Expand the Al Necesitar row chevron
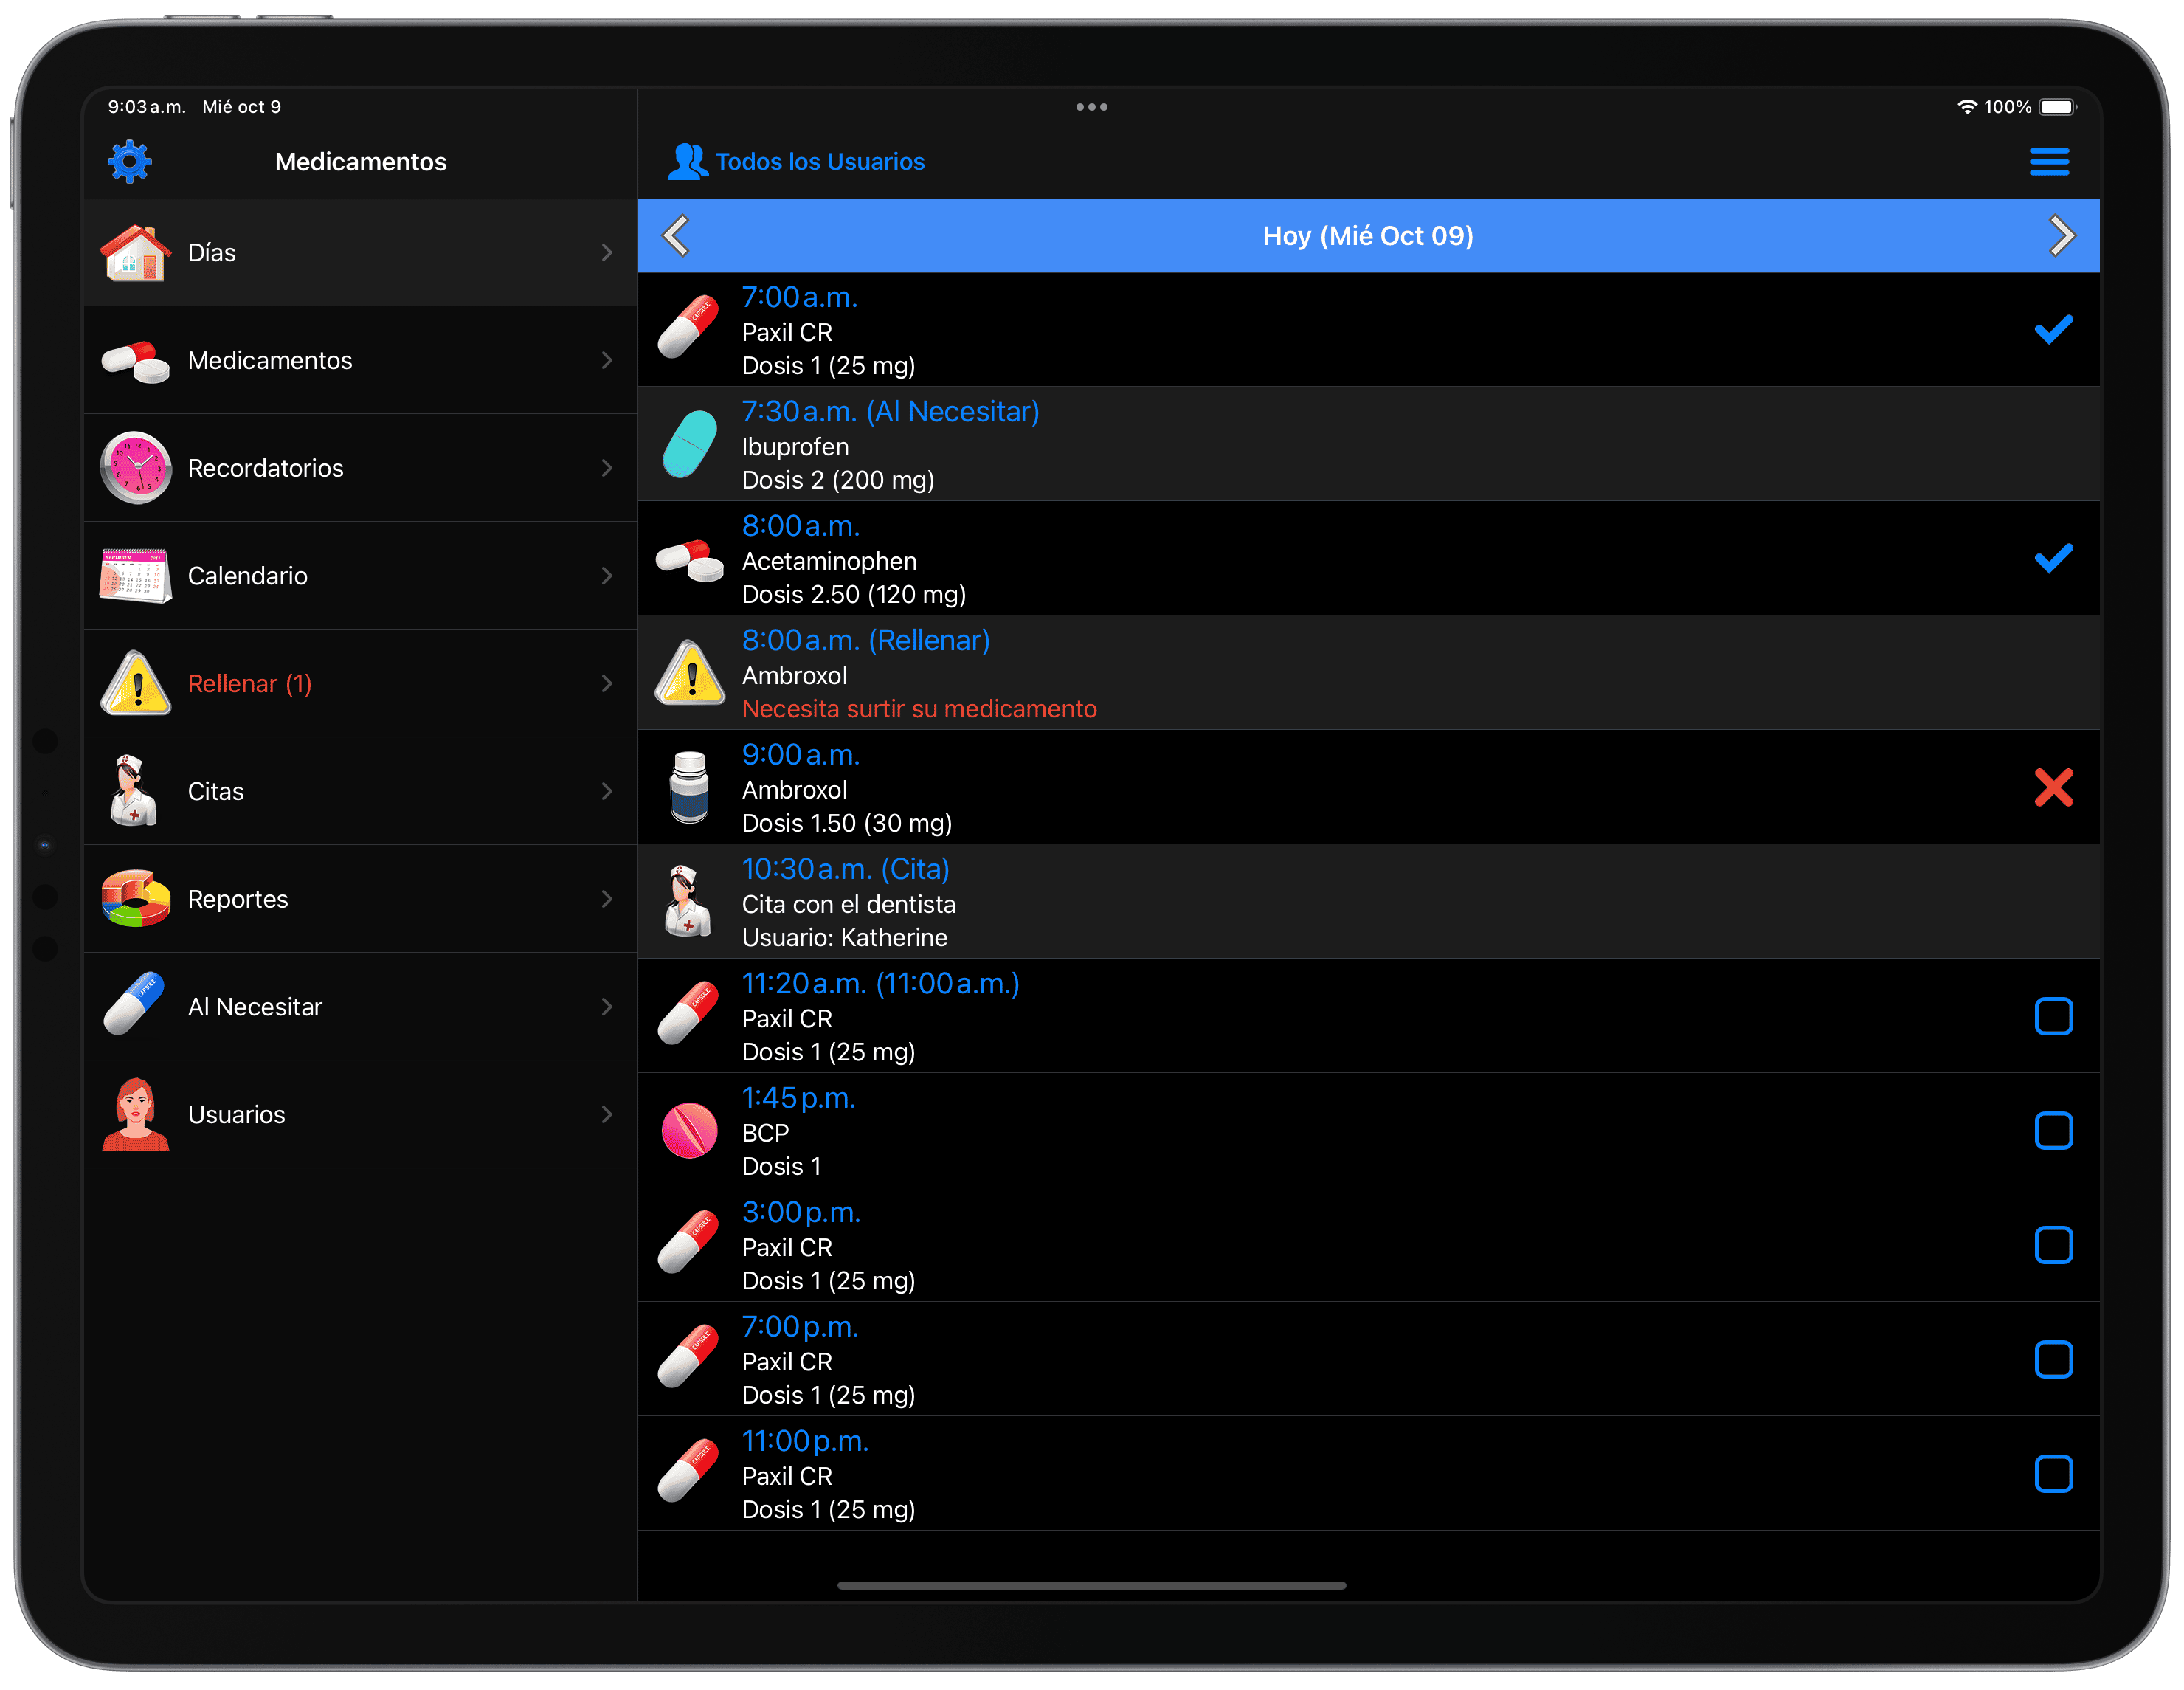The width and height of the screenshot is (2184, 1690). [x=607, y=1007]
